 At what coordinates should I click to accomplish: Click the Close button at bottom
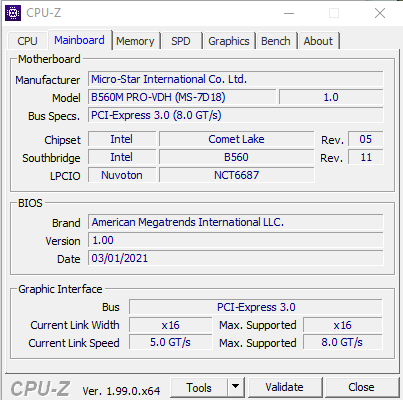pos(361,387)
